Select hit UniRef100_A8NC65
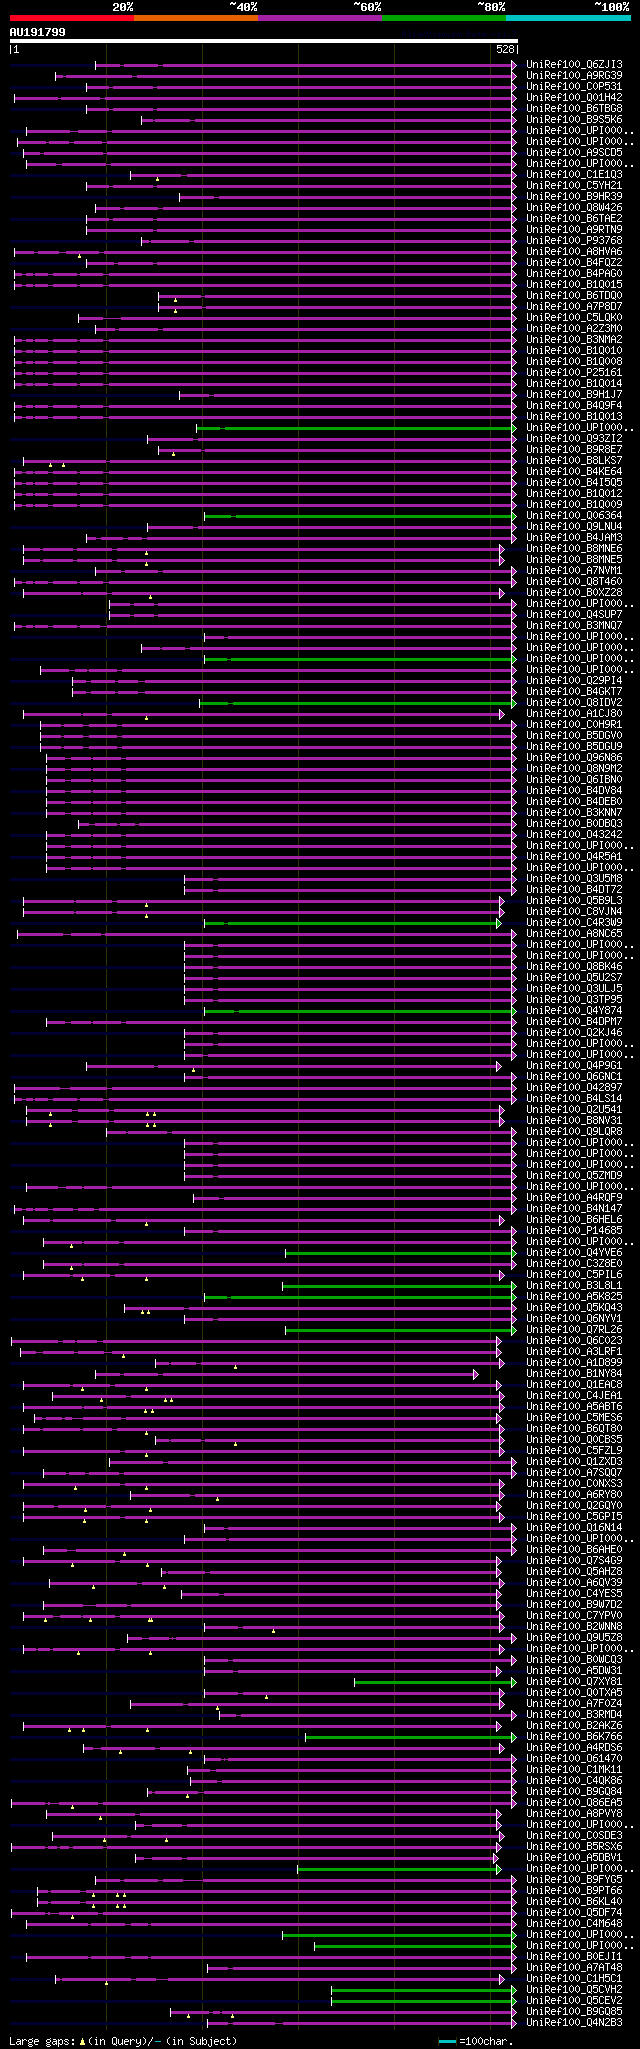 click(x=574, y=933)
